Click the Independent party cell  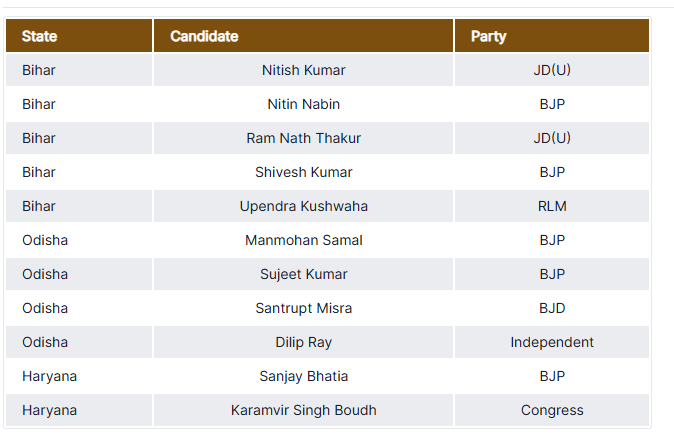coord(551,342)
